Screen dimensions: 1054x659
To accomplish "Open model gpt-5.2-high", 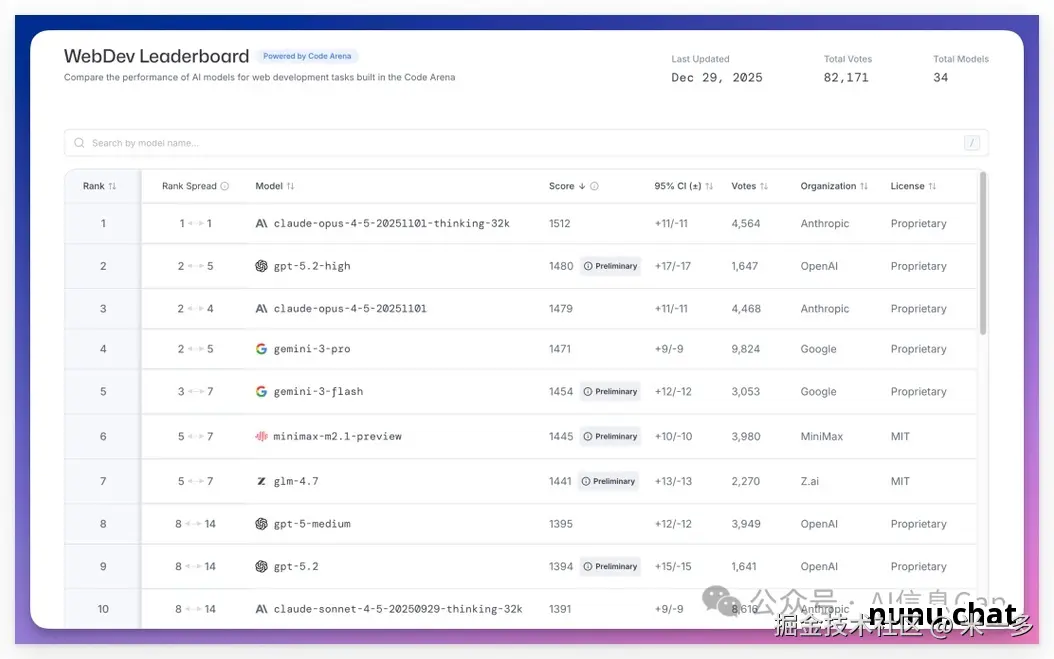I will 312,266.
